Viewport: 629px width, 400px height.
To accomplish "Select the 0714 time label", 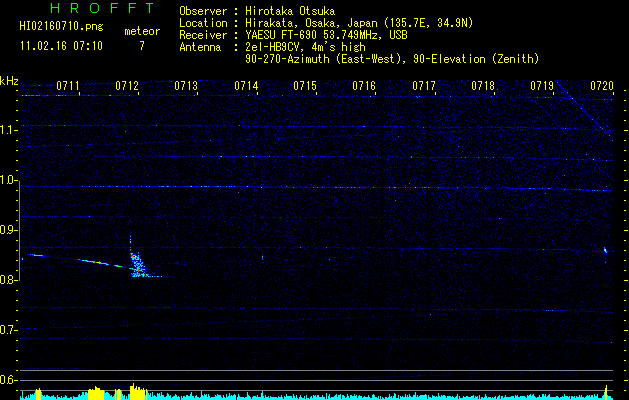I will click(x=246, y=86).
